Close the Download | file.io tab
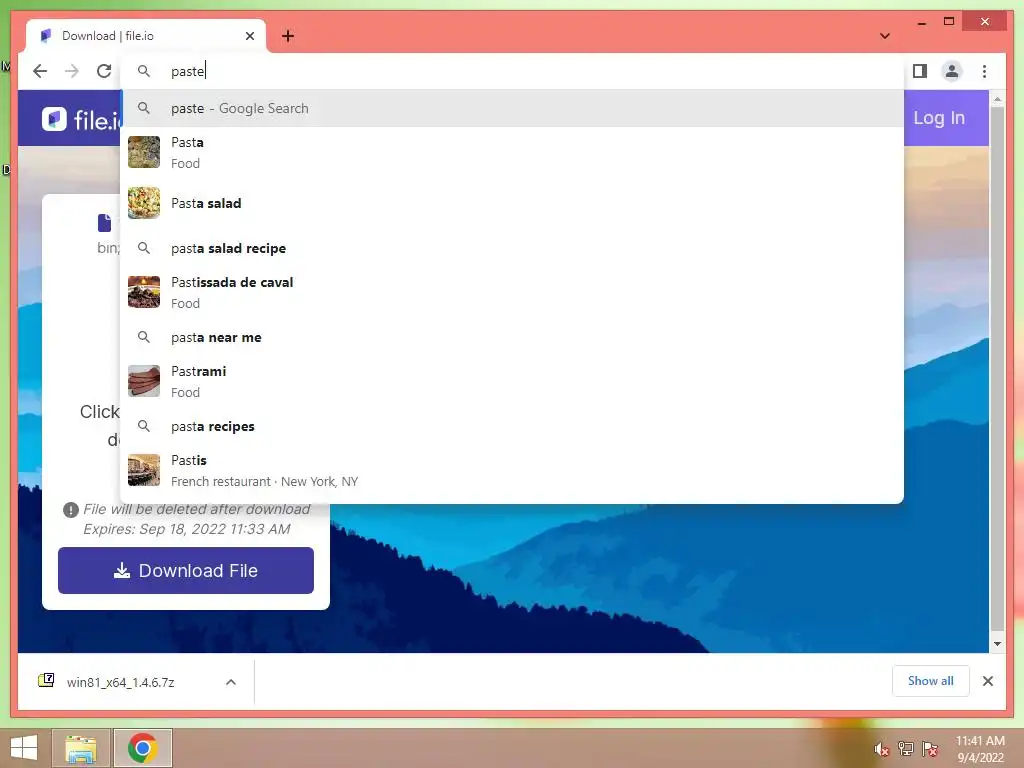 249,36
